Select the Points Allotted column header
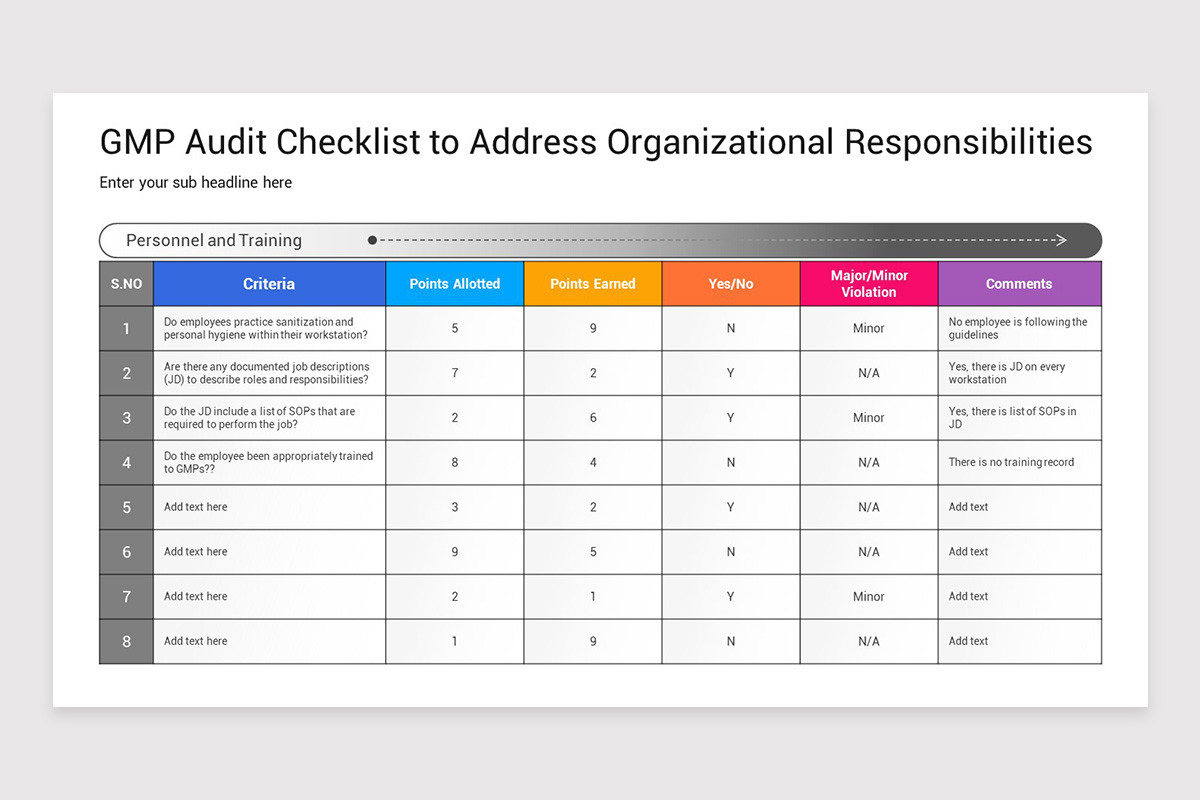1200x800 pixels. pos(454,284)
